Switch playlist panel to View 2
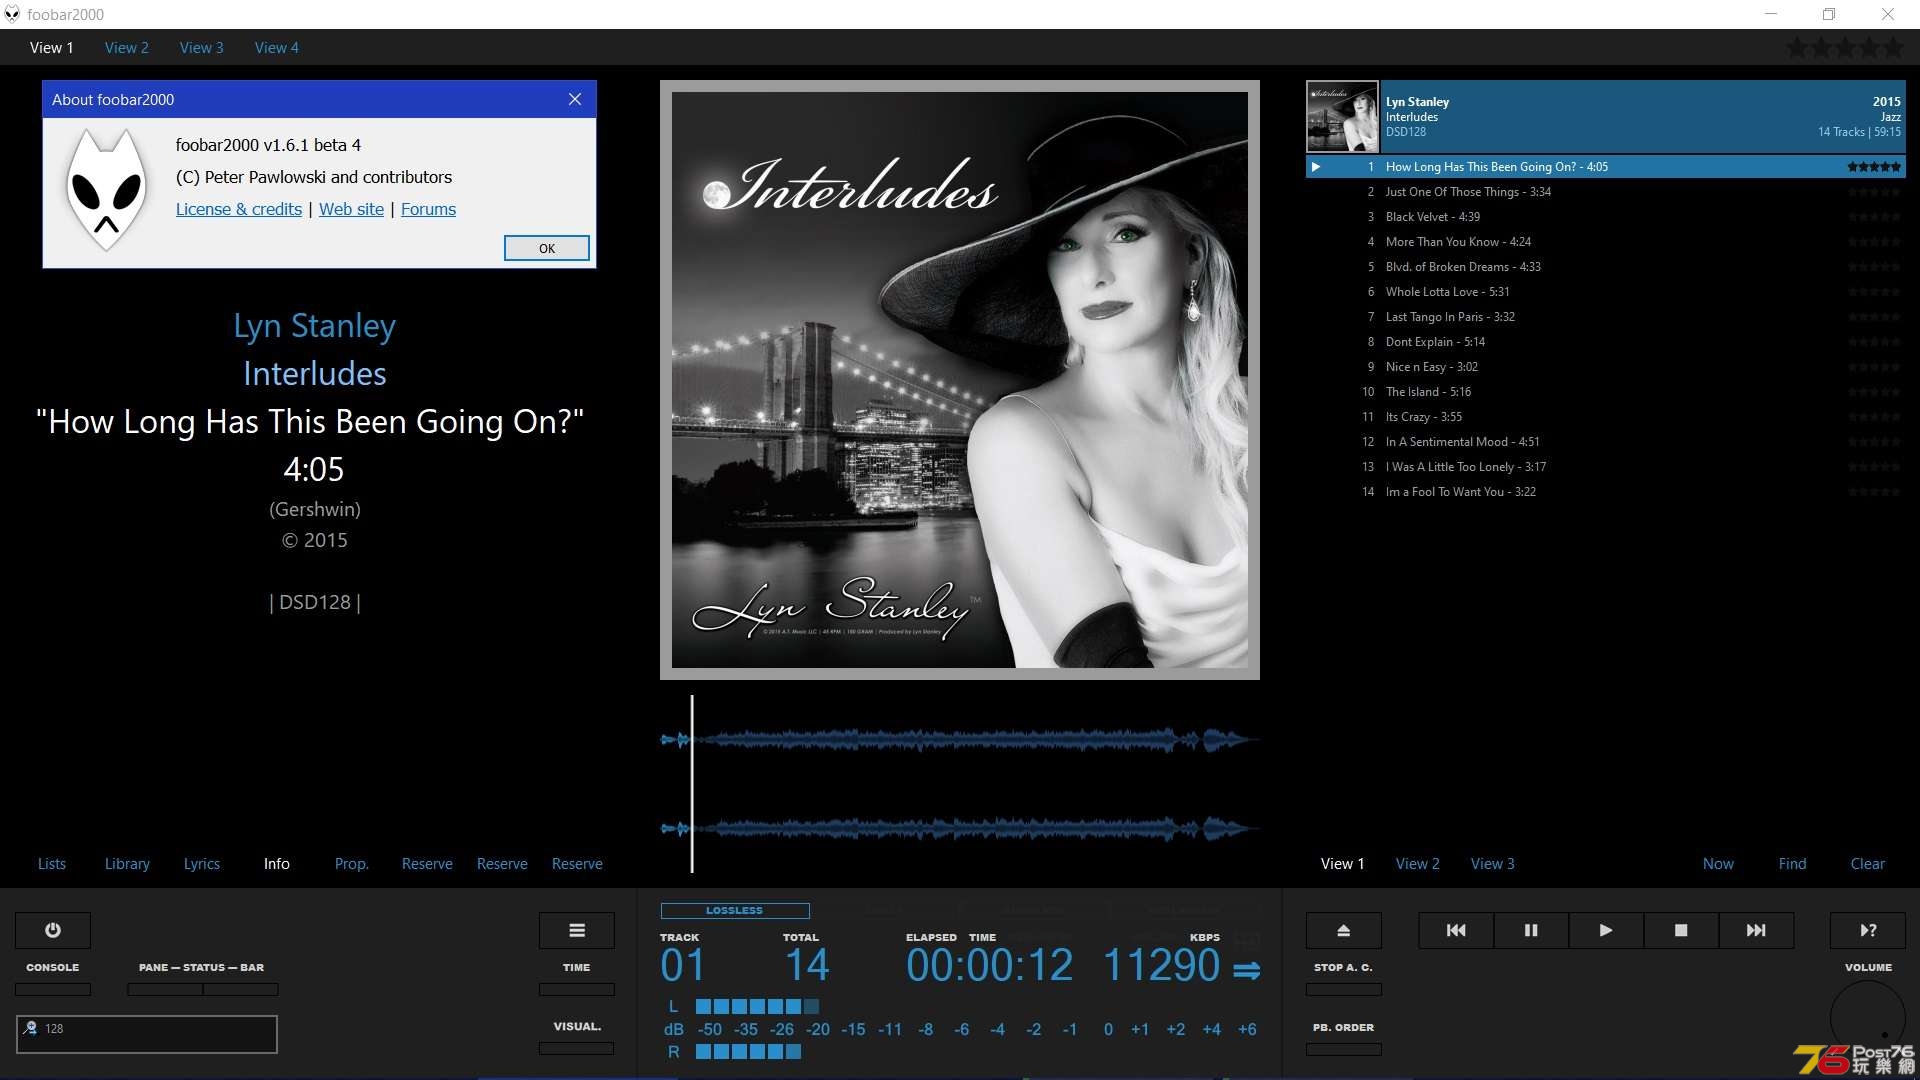This screenshot has height=1080, width=1920. click(x=1418, y=863)
